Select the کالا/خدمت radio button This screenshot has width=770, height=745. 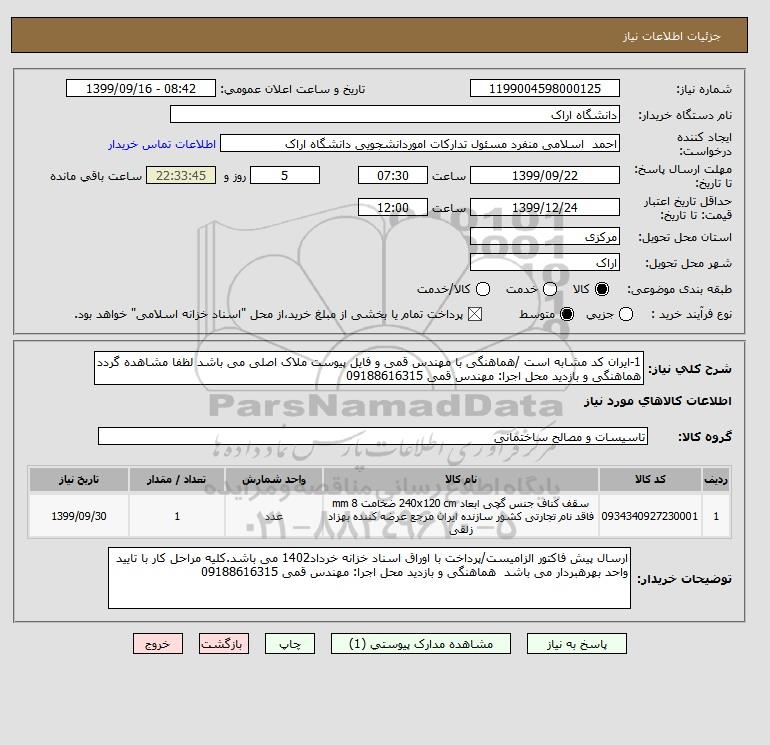point(483,289)
